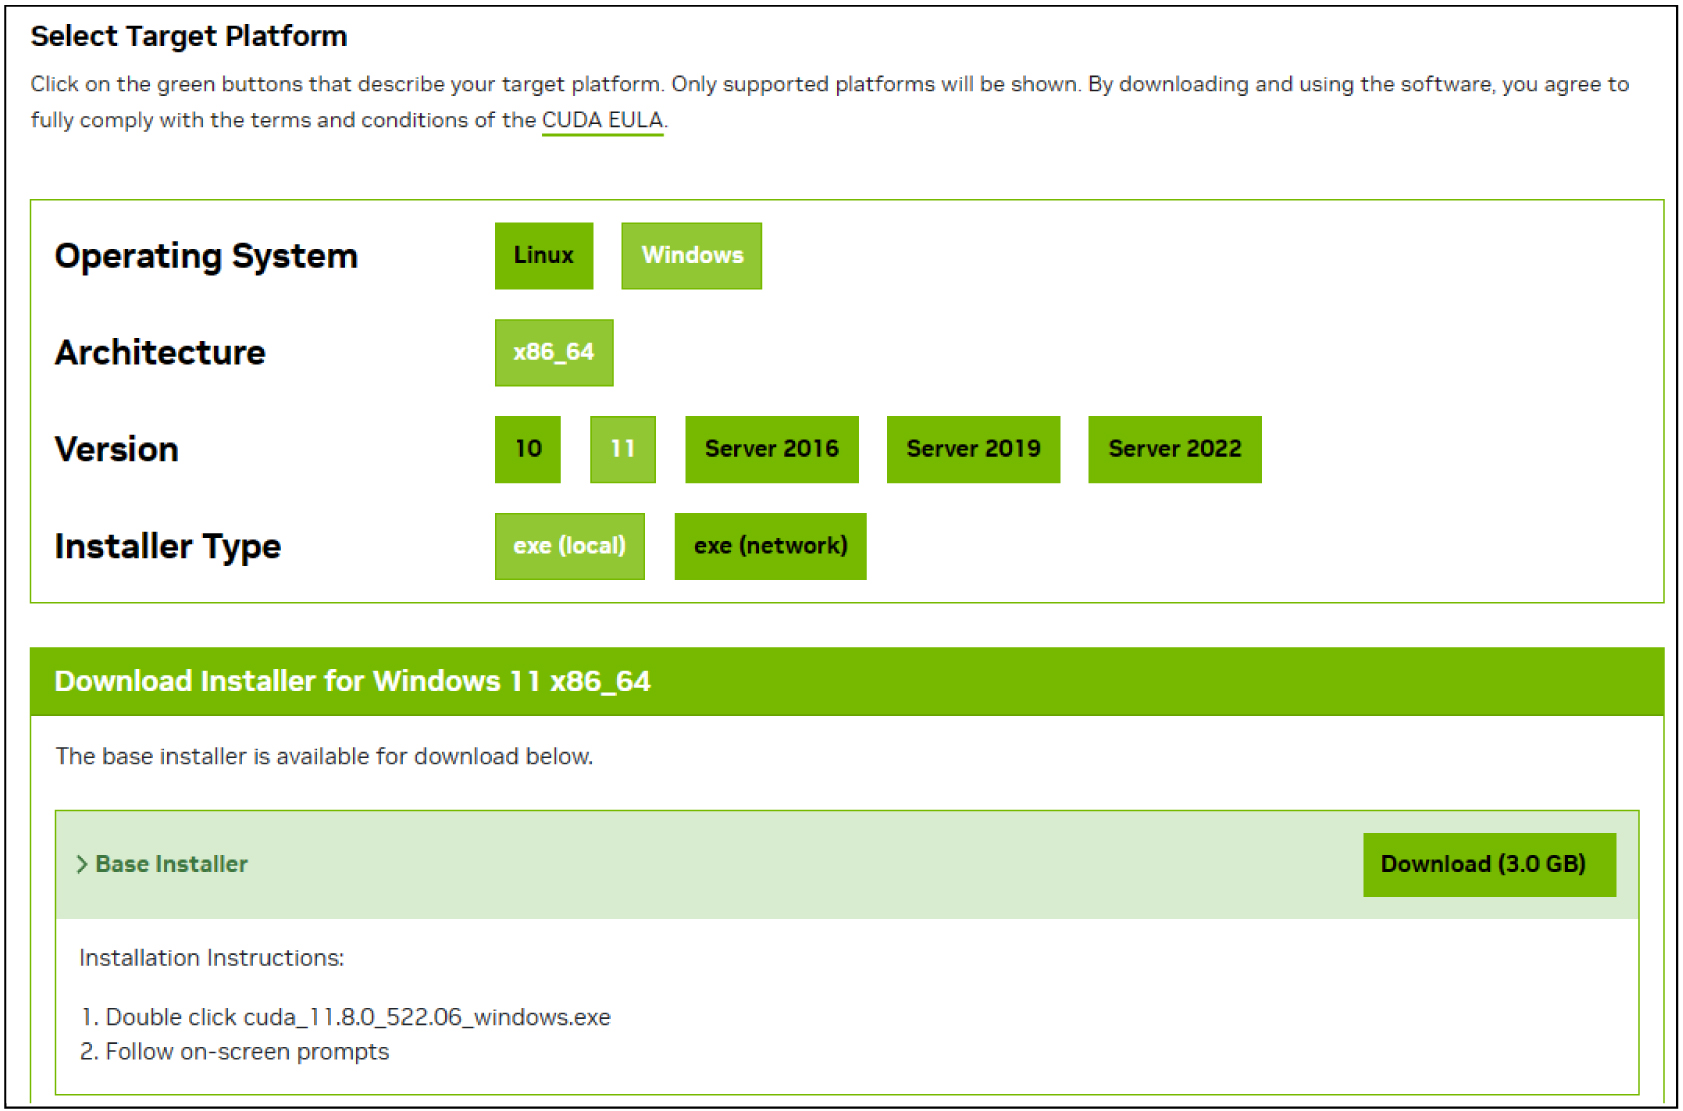Click the Architecture row label
This screenshot has width=1683, height=1111.
[x=160, y=353]
